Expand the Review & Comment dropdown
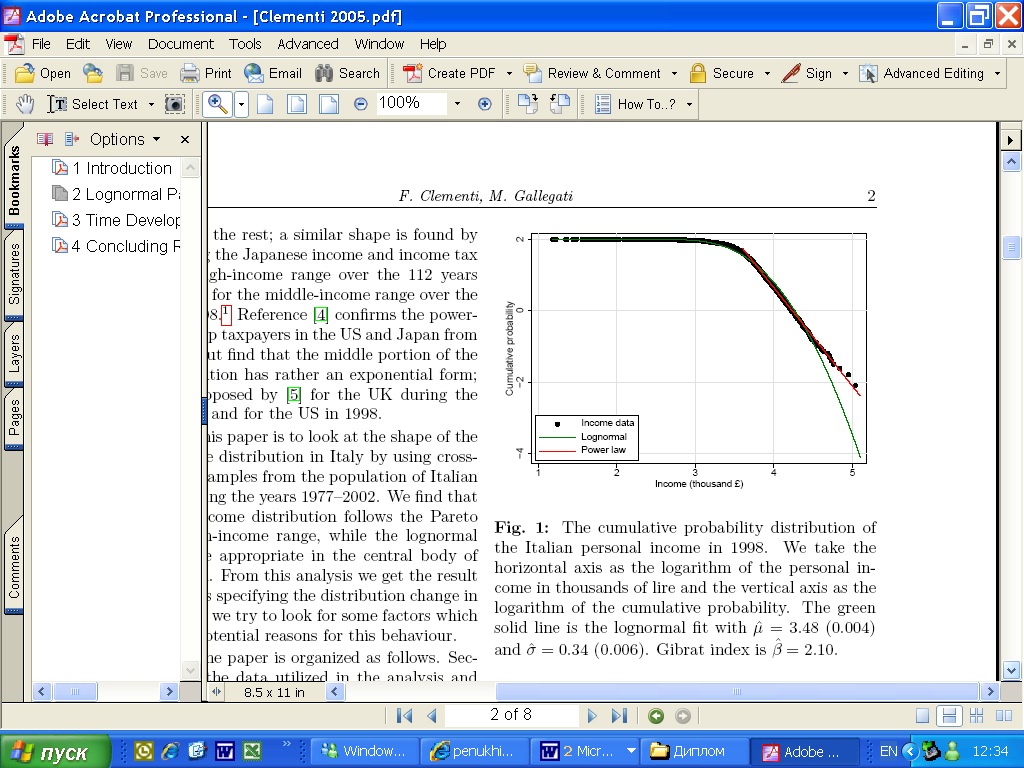 coord(674,73)
